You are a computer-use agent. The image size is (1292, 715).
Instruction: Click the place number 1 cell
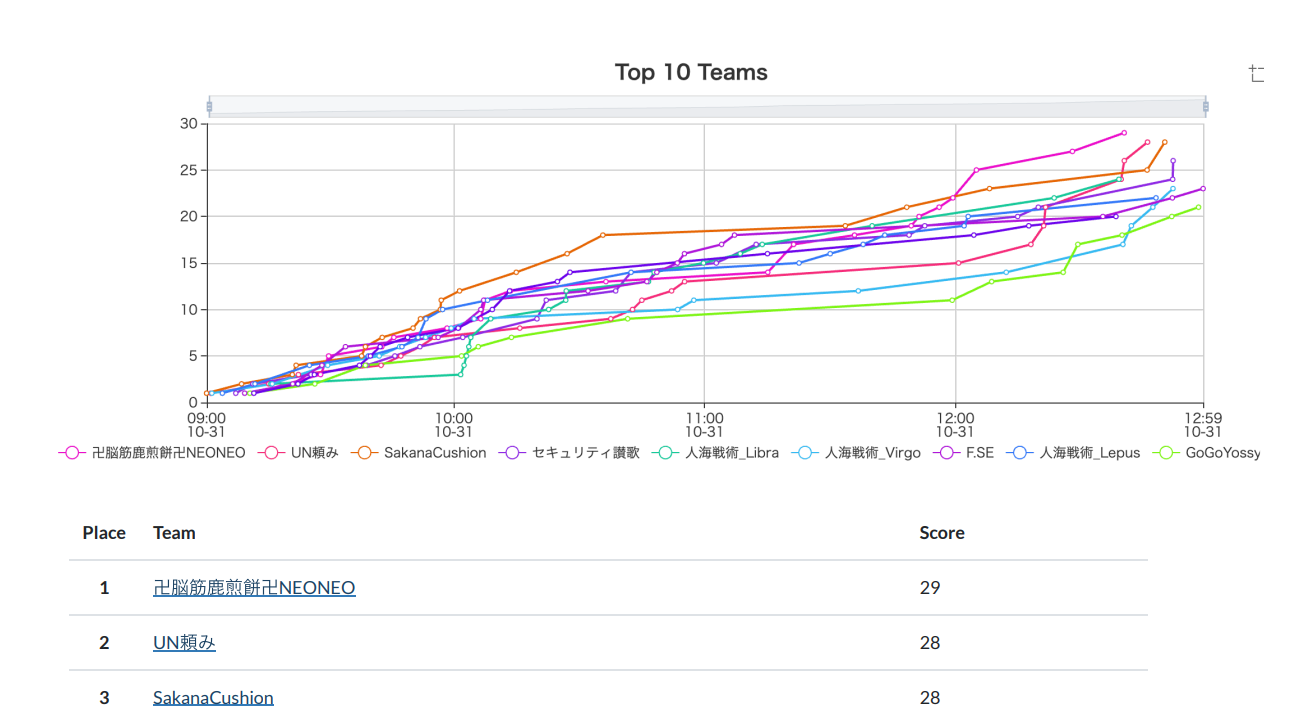104,587
